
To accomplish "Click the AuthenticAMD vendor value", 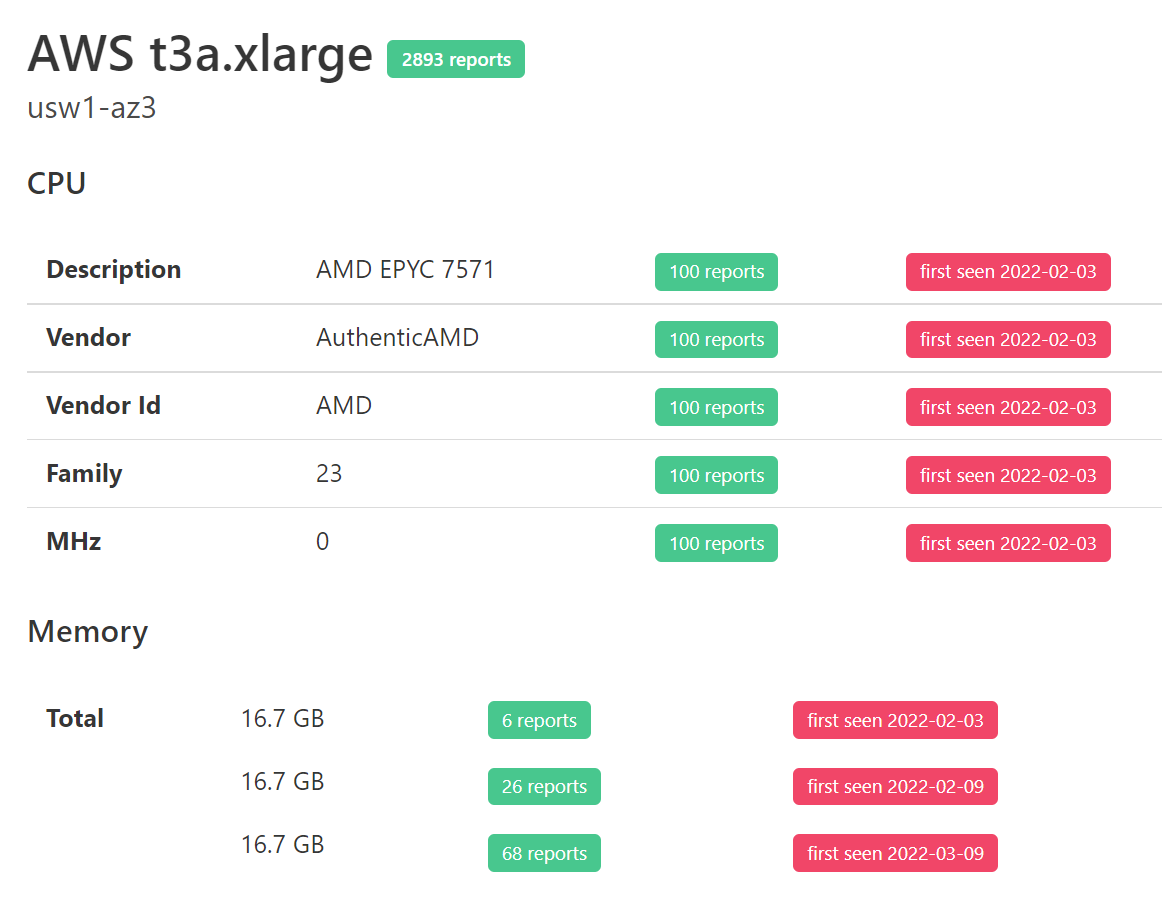I will pyautogui.click(x=397, y=338).
